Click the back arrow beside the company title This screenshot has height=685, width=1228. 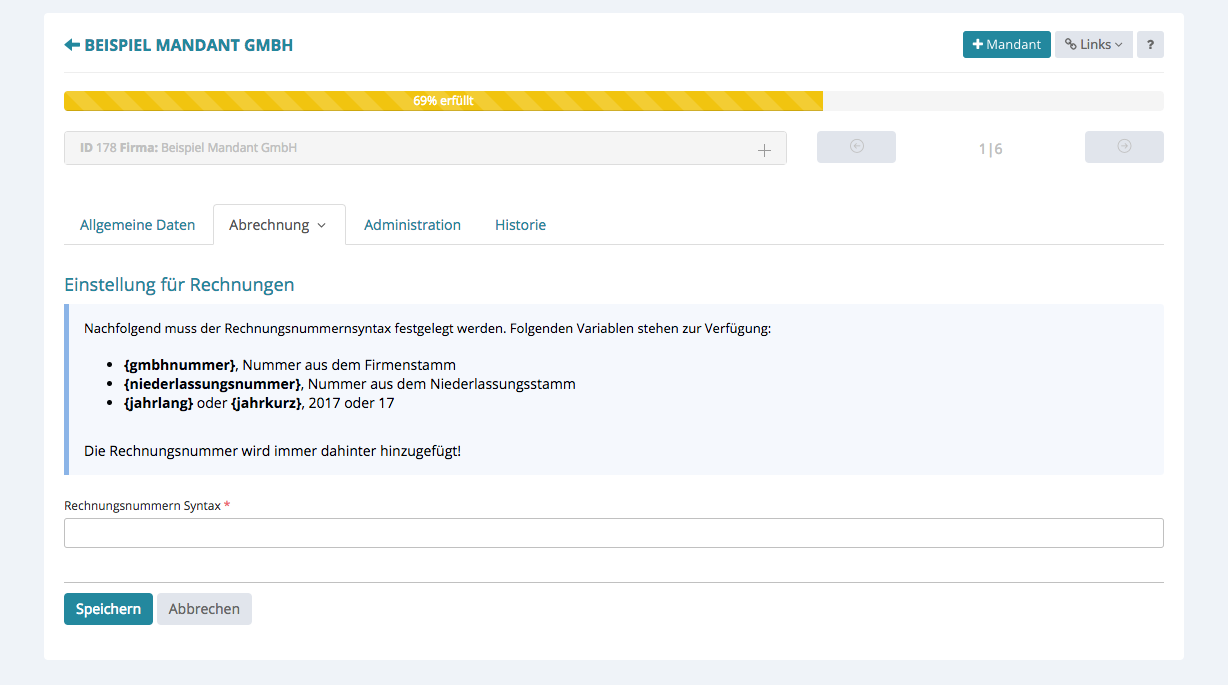coord(72,45)
